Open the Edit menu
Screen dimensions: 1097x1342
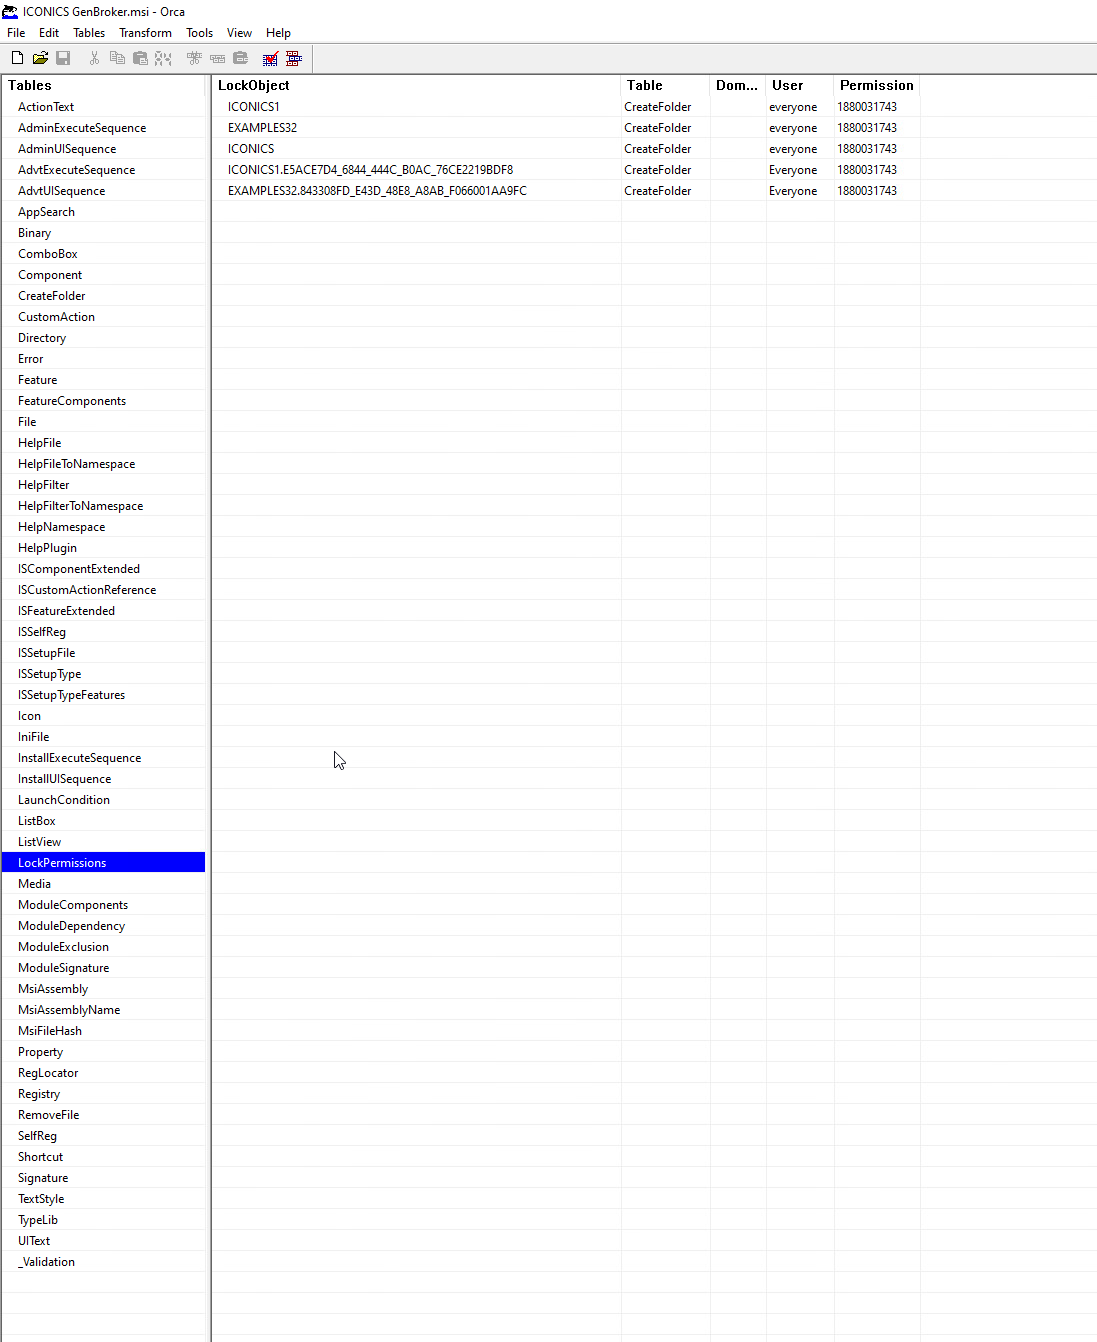[49, 33]
